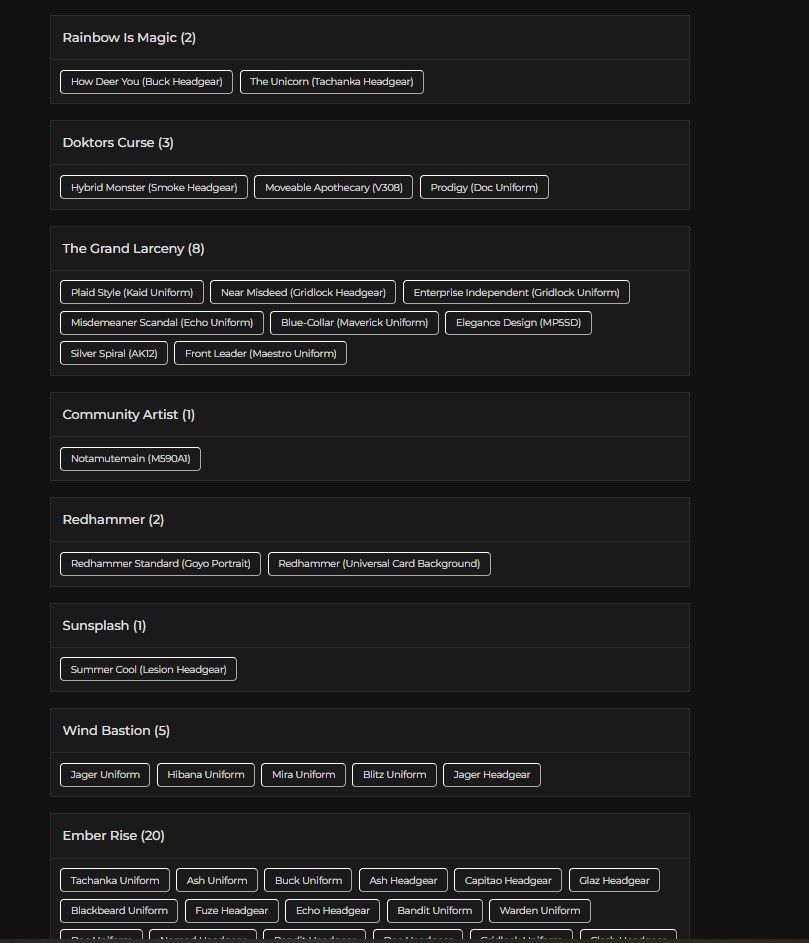Click Silver Spiral (AK12) tag
Viewport: 809px width, 943px height.
click(114, 354)
